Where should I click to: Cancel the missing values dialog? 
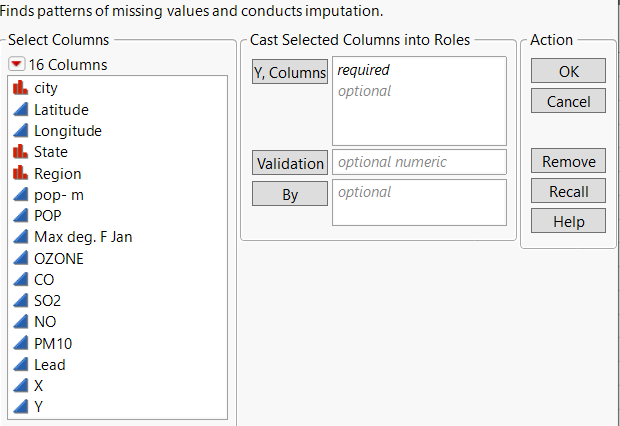click(x=568, y=101)
